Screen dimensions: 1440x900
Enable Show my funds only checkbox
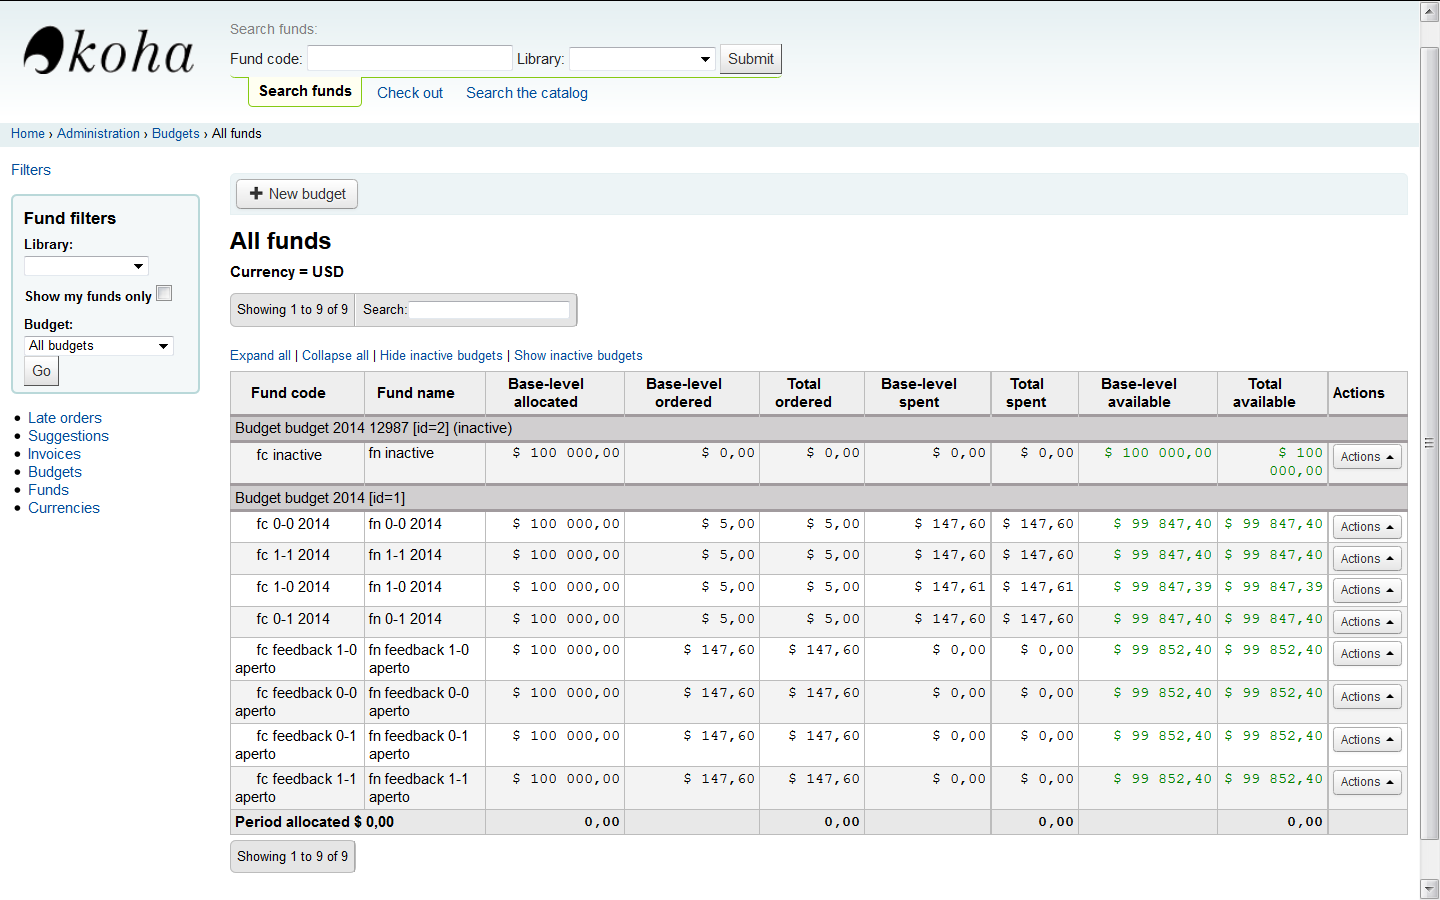click(164, 294)
